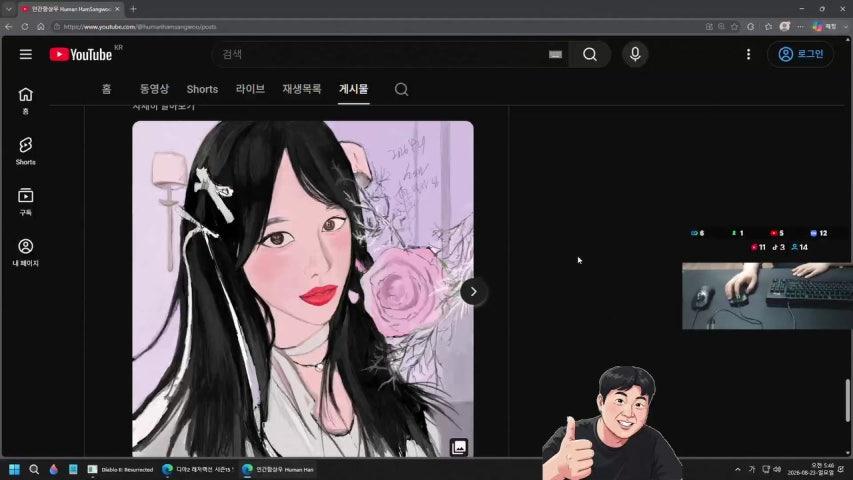Viewport: 853px width, 480px height.
Task: Open the on-screen keyboard icon in search box
Action: pyautogui.click(x=555, y=54)
